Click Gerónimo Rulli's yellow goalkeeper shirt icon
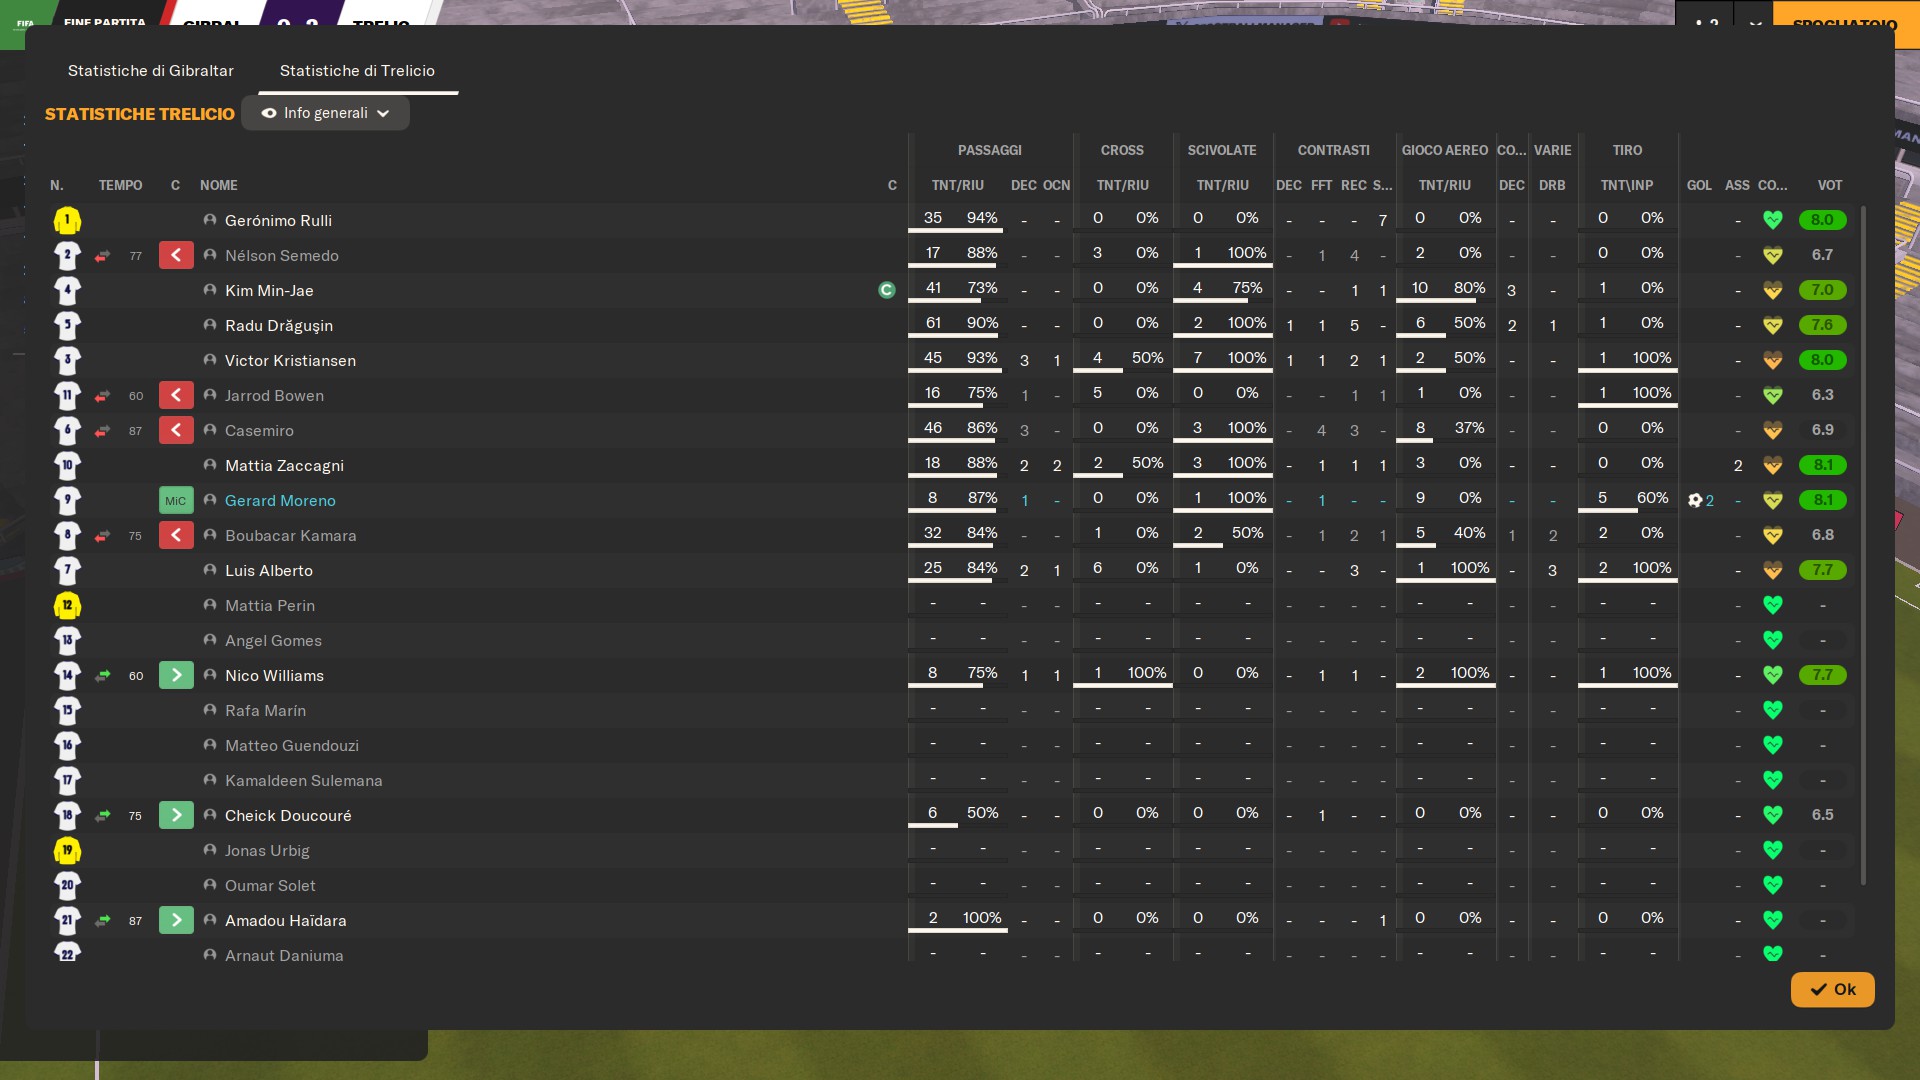Image resolution: width=1920 pixels, height=1080 pixels. click(67, 220)
